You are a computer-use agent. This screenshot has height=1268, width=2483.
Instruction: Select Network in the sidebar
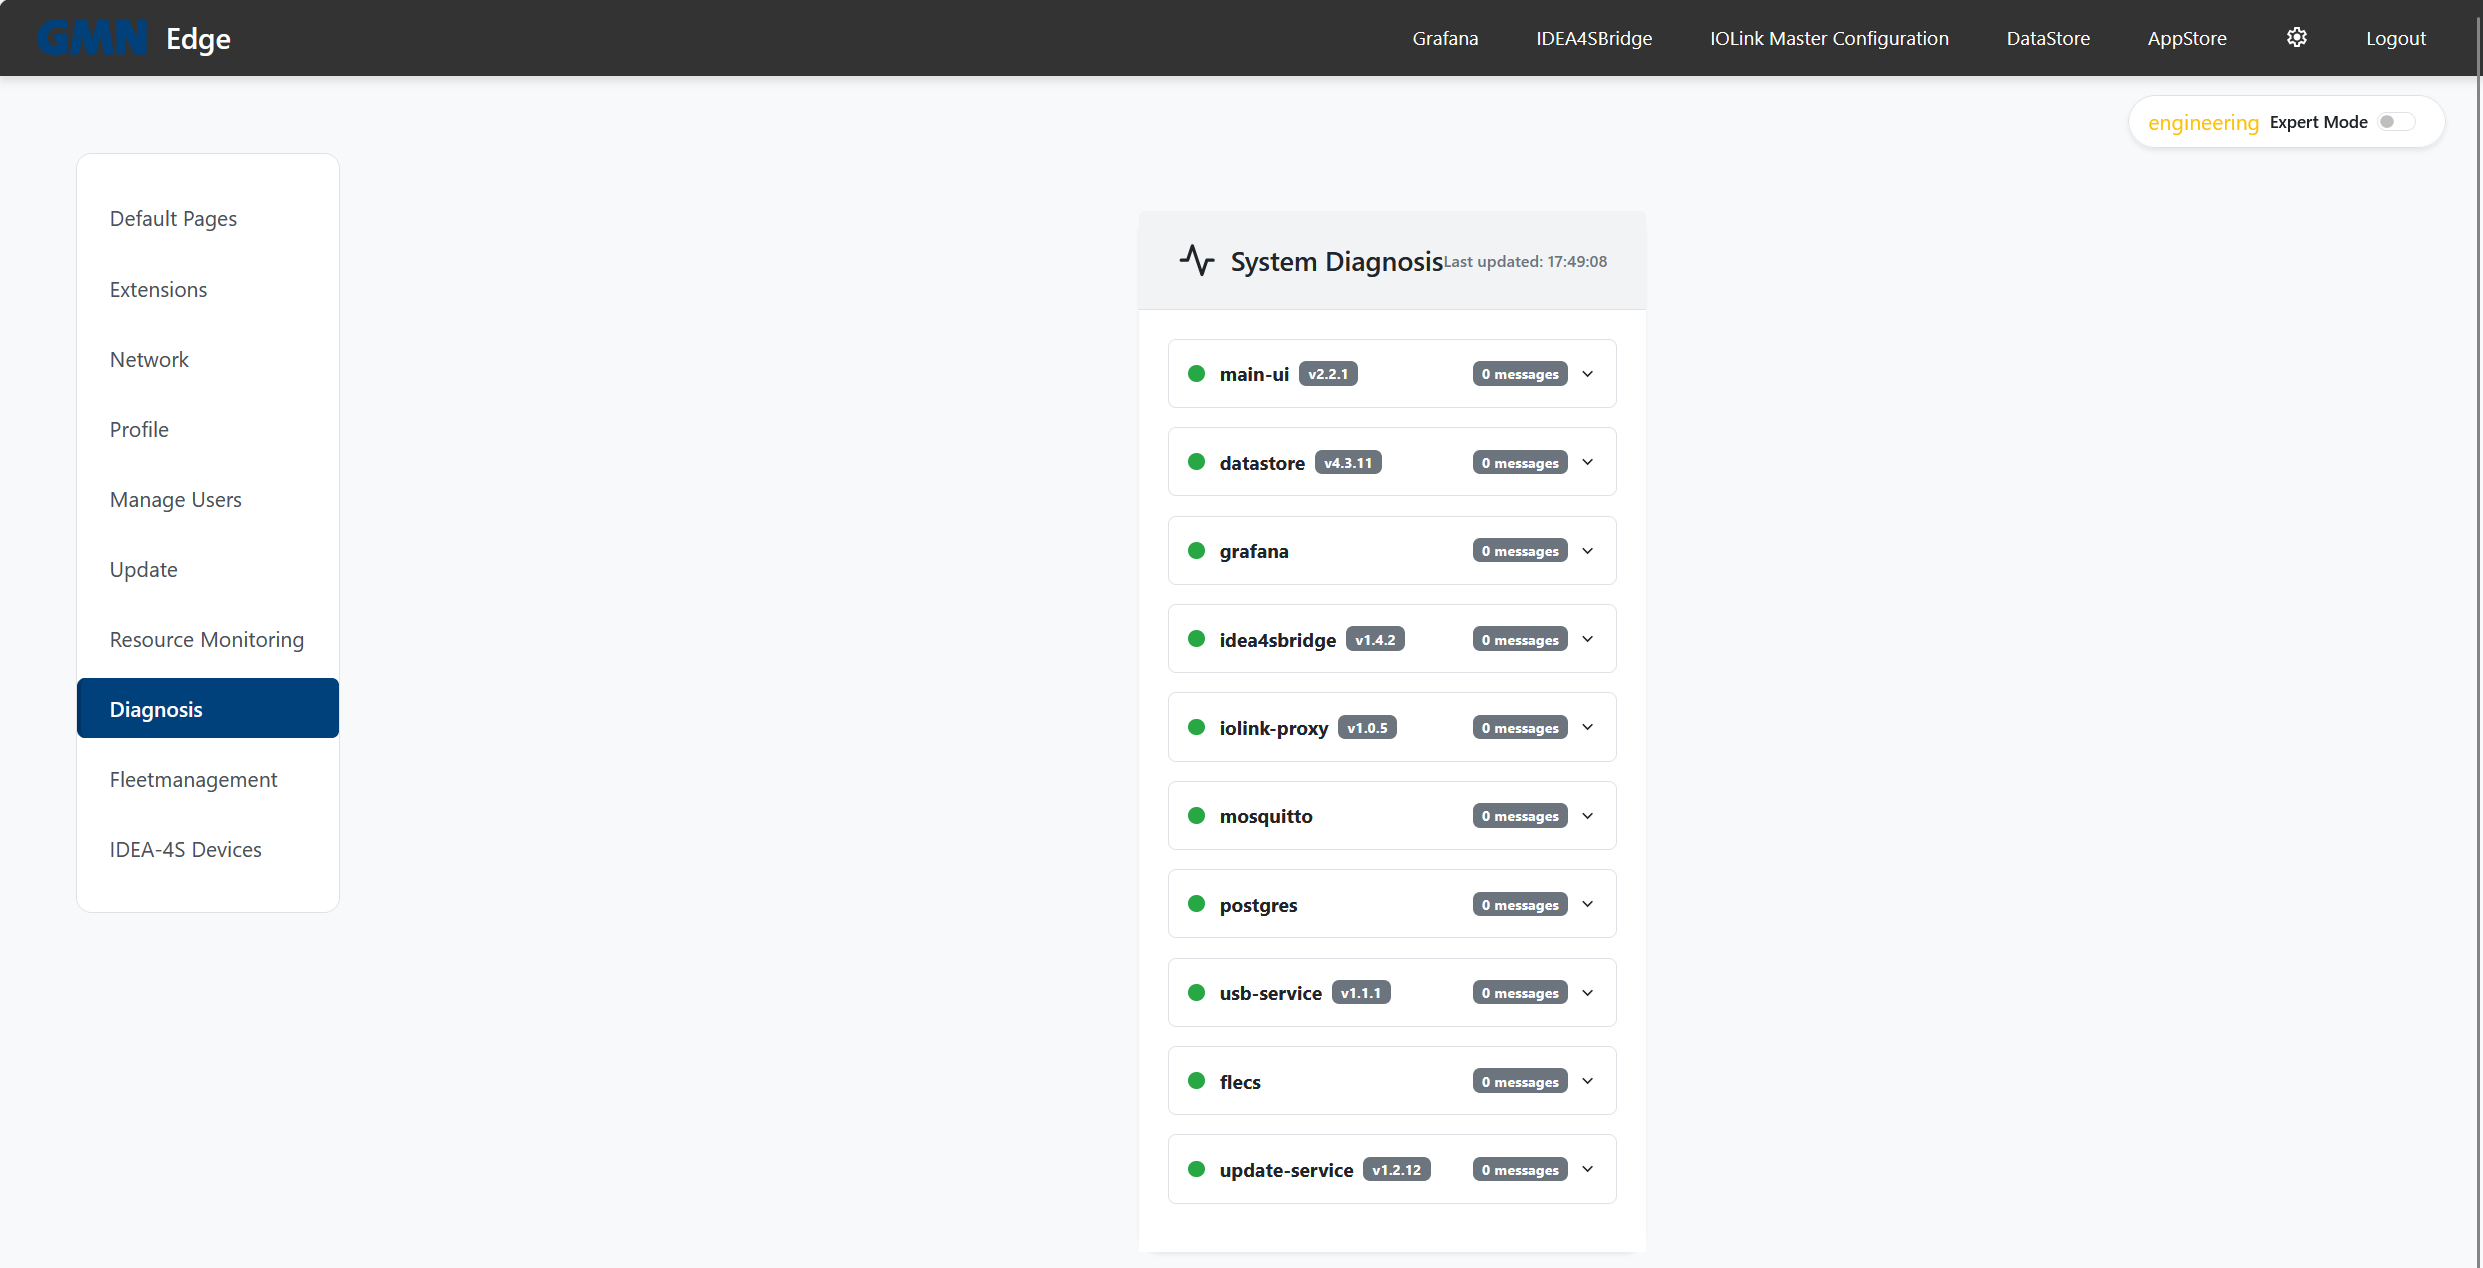click(x=149, y=359)
